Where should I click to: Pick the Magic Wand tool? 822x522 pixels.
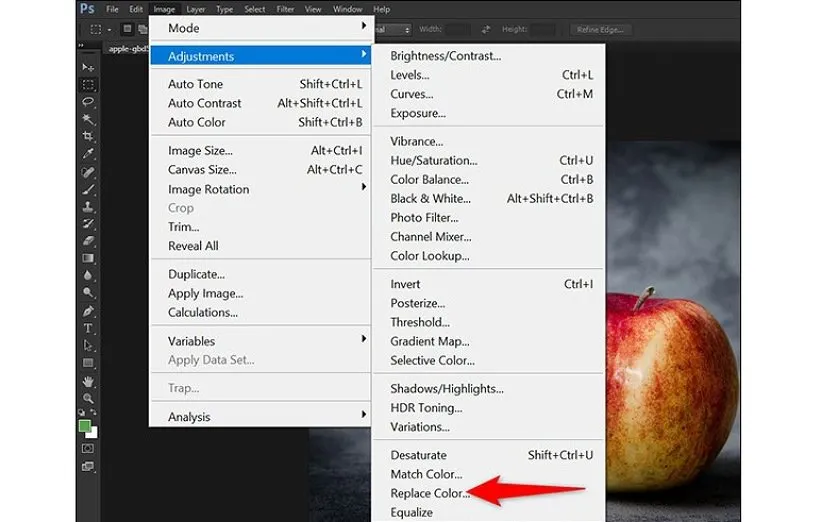[88, 119]
